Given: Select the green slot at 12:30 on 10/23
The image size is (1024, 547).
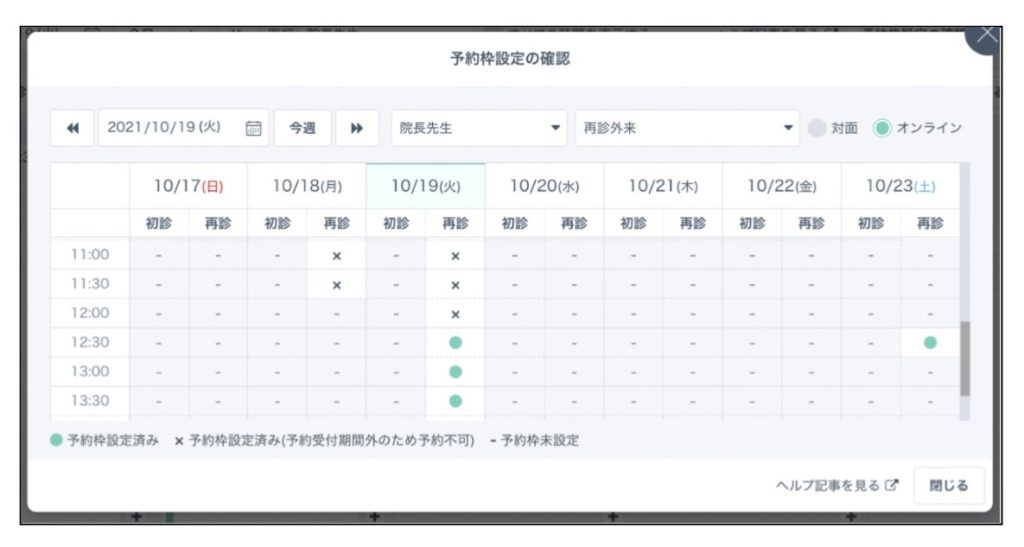Looking at the screenshot, I should [930, 342].
